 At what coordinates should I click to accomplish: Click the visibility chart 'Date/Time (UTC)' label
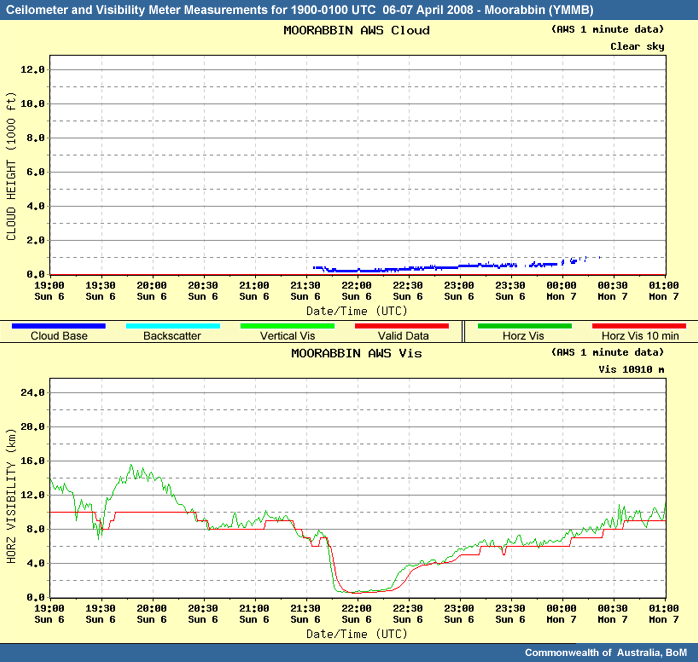(x=357, y=634)
